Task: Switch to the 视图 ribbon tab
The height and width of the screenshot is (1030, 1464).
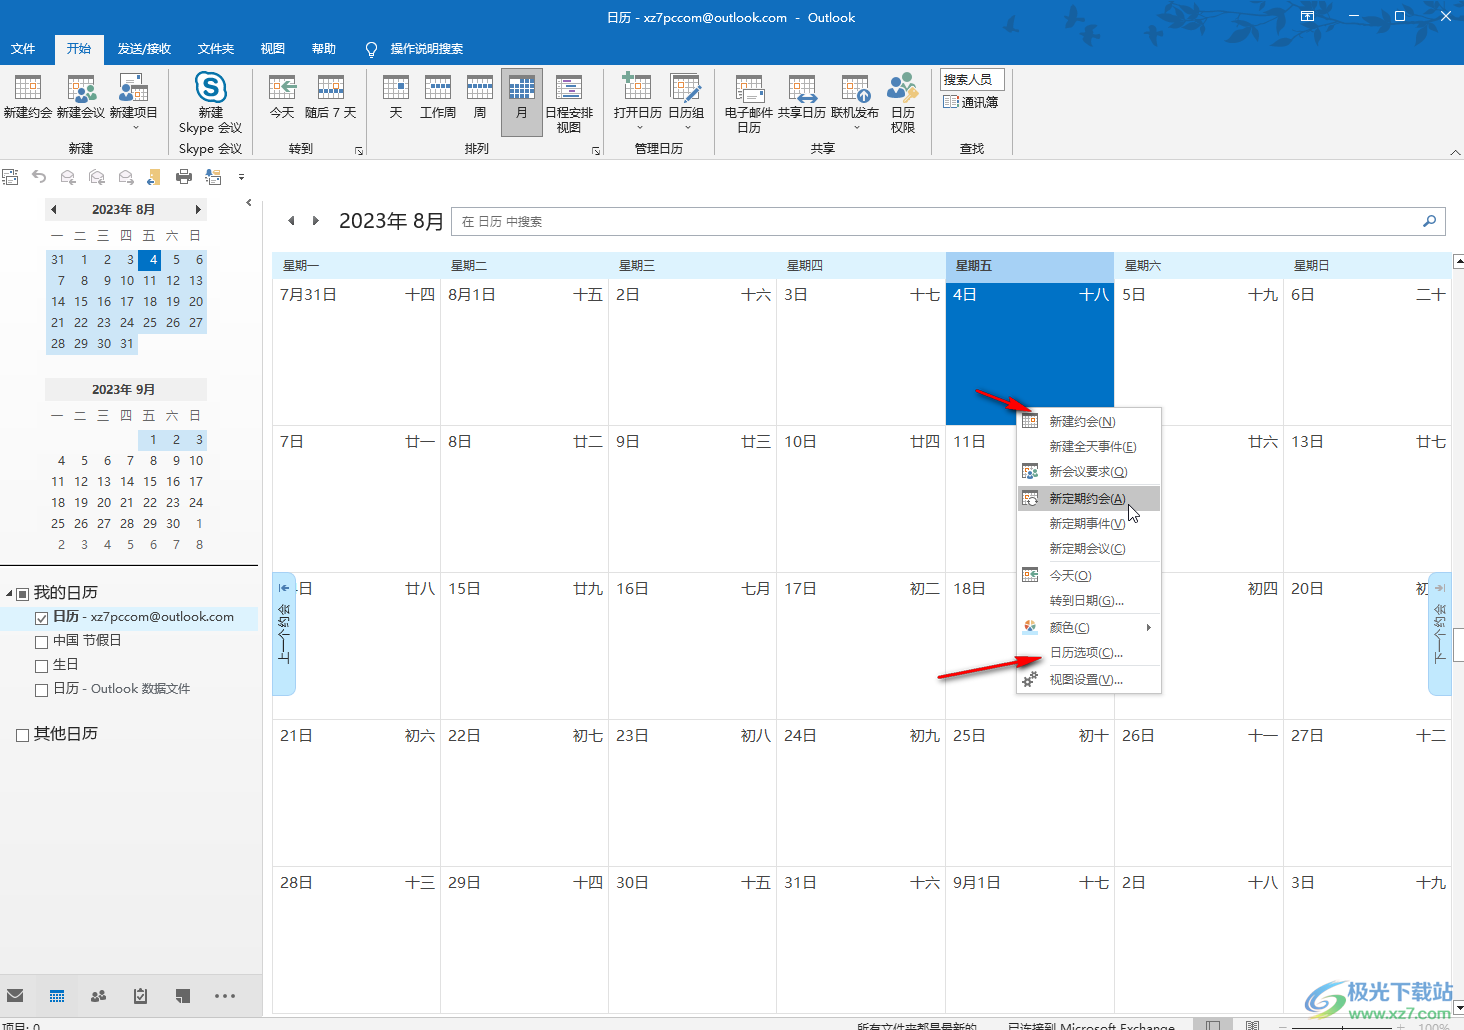Action: click(x=273, y=49)
